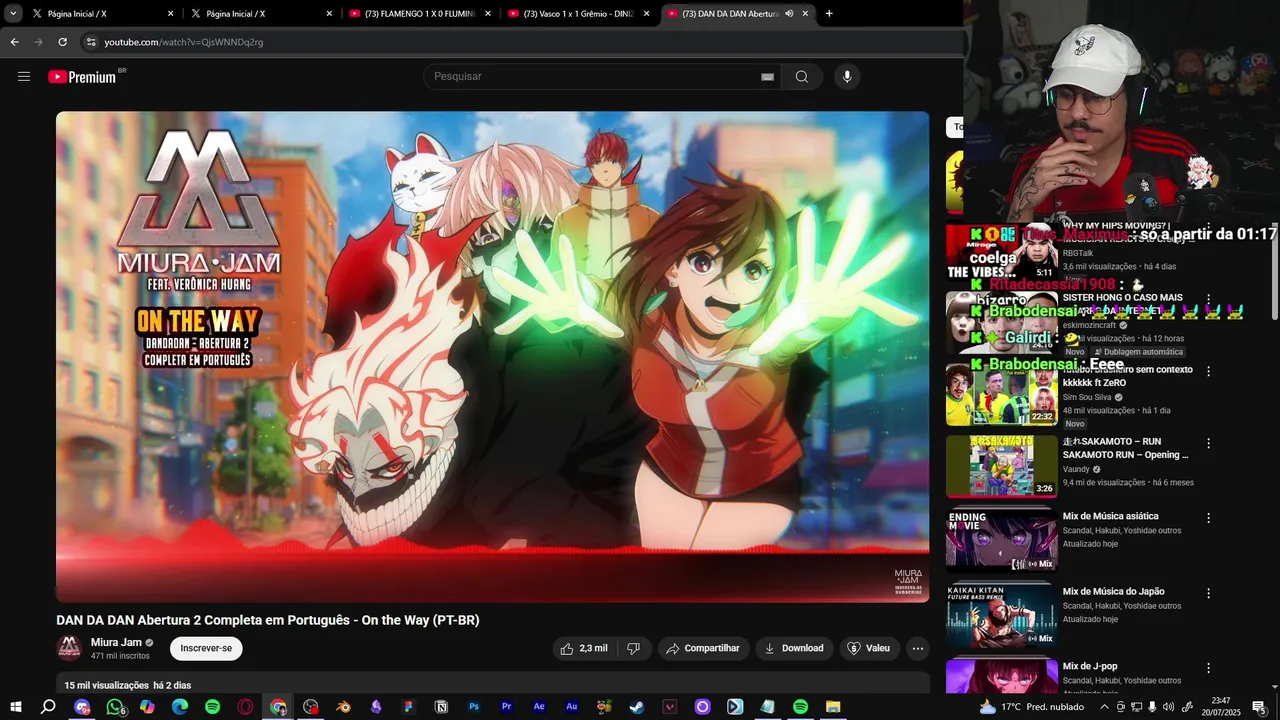Open Adobe Audition from the taskbar
Screen dimensions: 1280x720
point(572,707)
